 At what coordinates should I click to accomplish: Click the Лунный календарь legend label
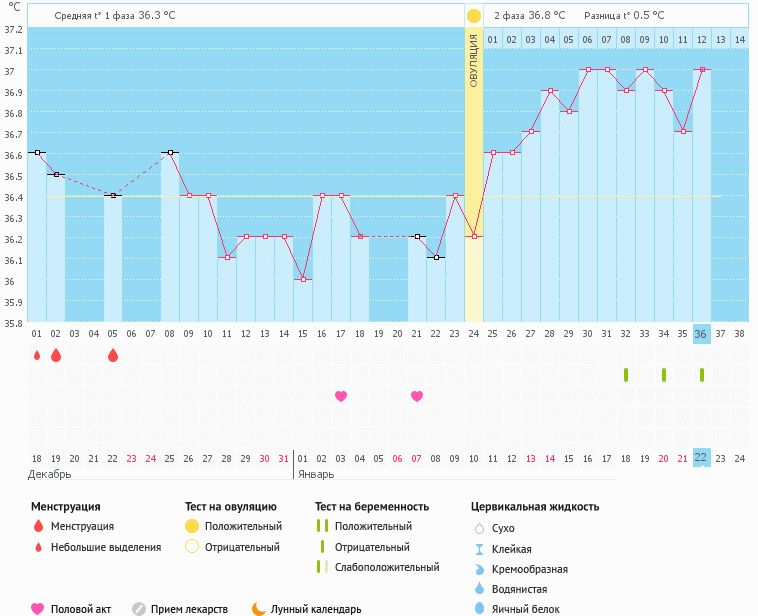(x=316, y=609)
